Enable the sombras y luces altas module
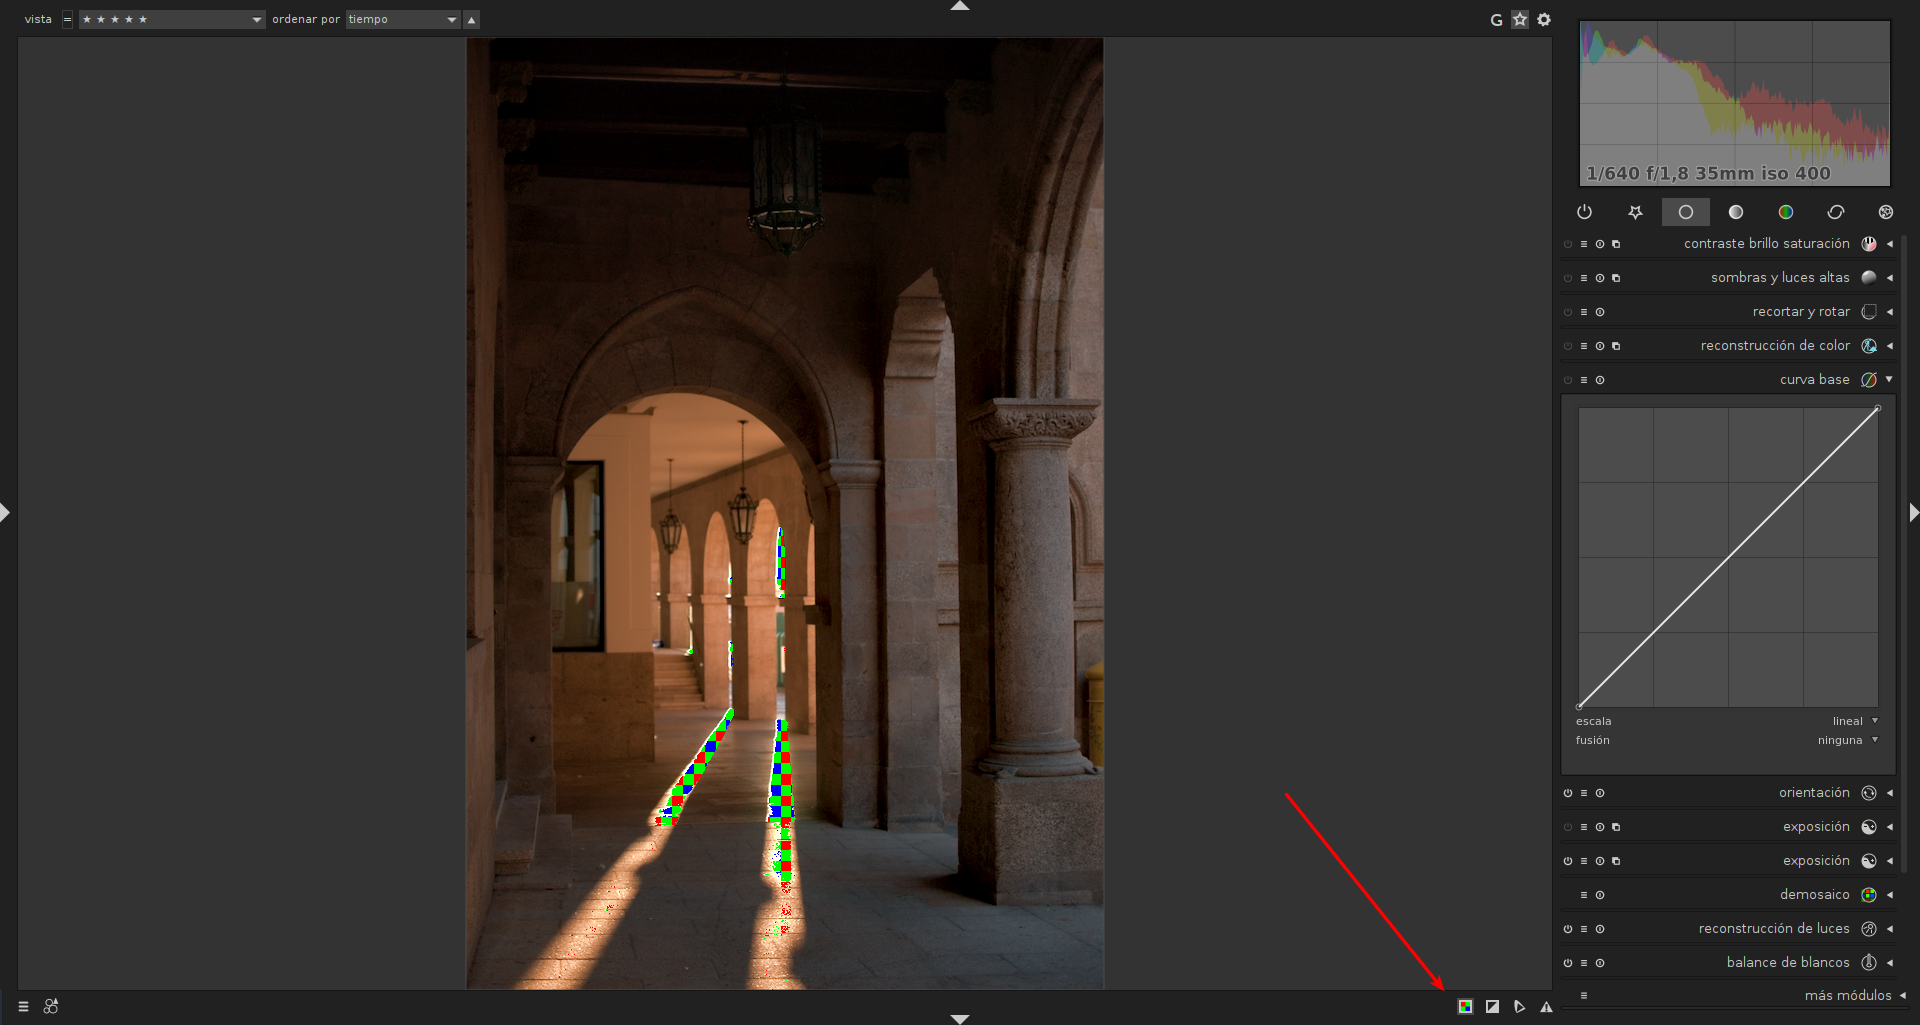The height and width of the screenshot is (1025, 1920). (1568, 278)
